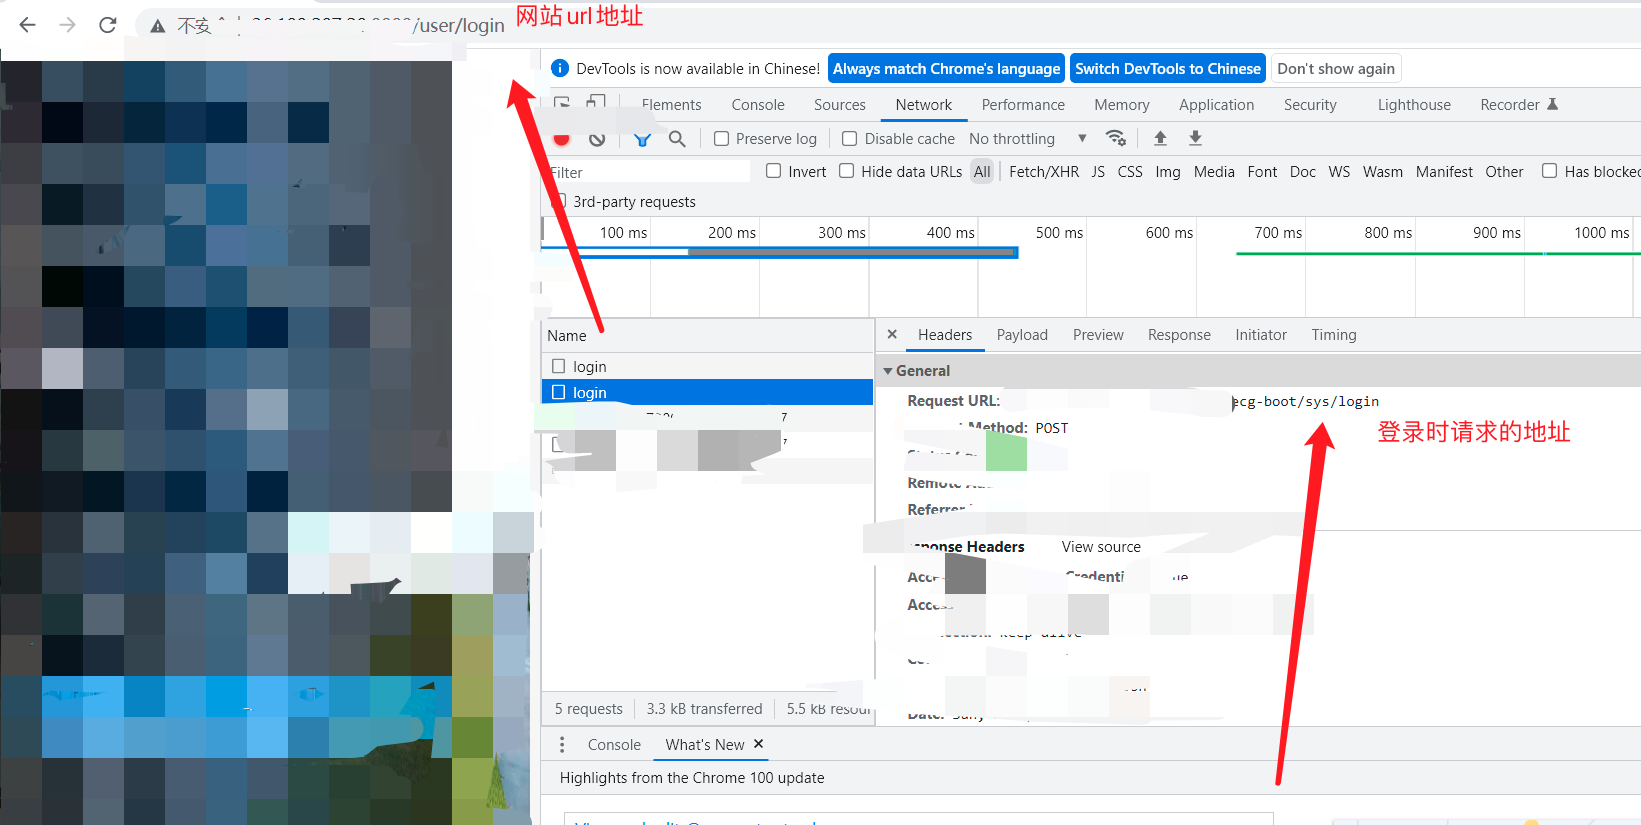
Task: Enable the Preserve log checkbox
Action: click(x=721, y=139)
